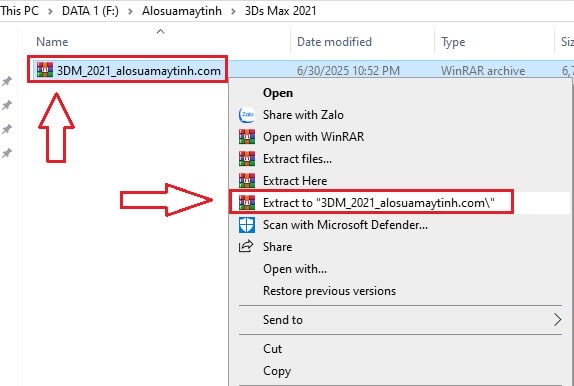Select Extract to "3DM_2021_alosuamaytinh.com\"
The image size is (574, 386).
pos(379,203)
